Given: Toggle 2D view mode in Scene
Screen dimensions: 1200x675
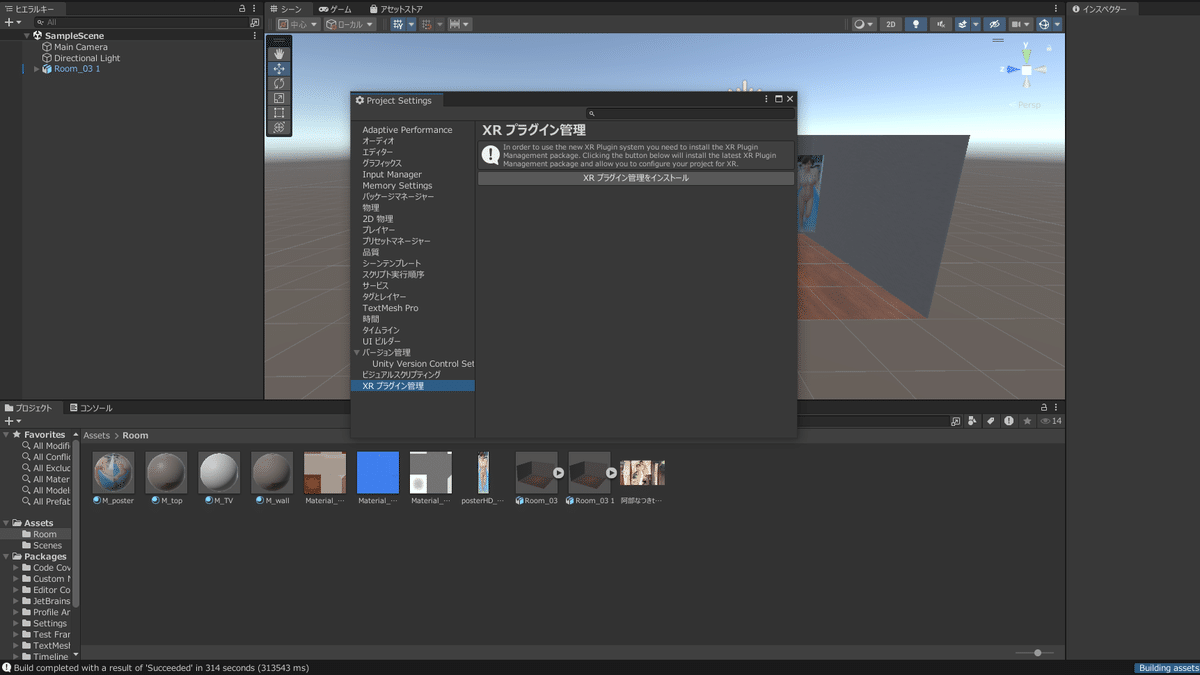Looking at the screenshot, I should pos(890,24).
